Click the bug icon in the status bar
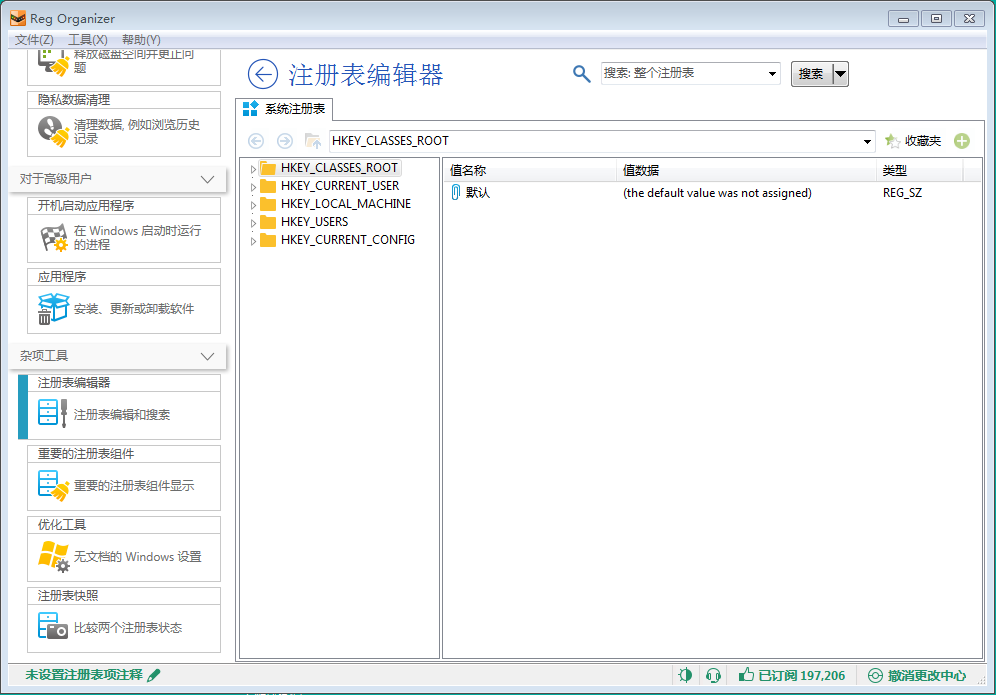This screenshot has width=996, height=695. [x=685, y=676]
